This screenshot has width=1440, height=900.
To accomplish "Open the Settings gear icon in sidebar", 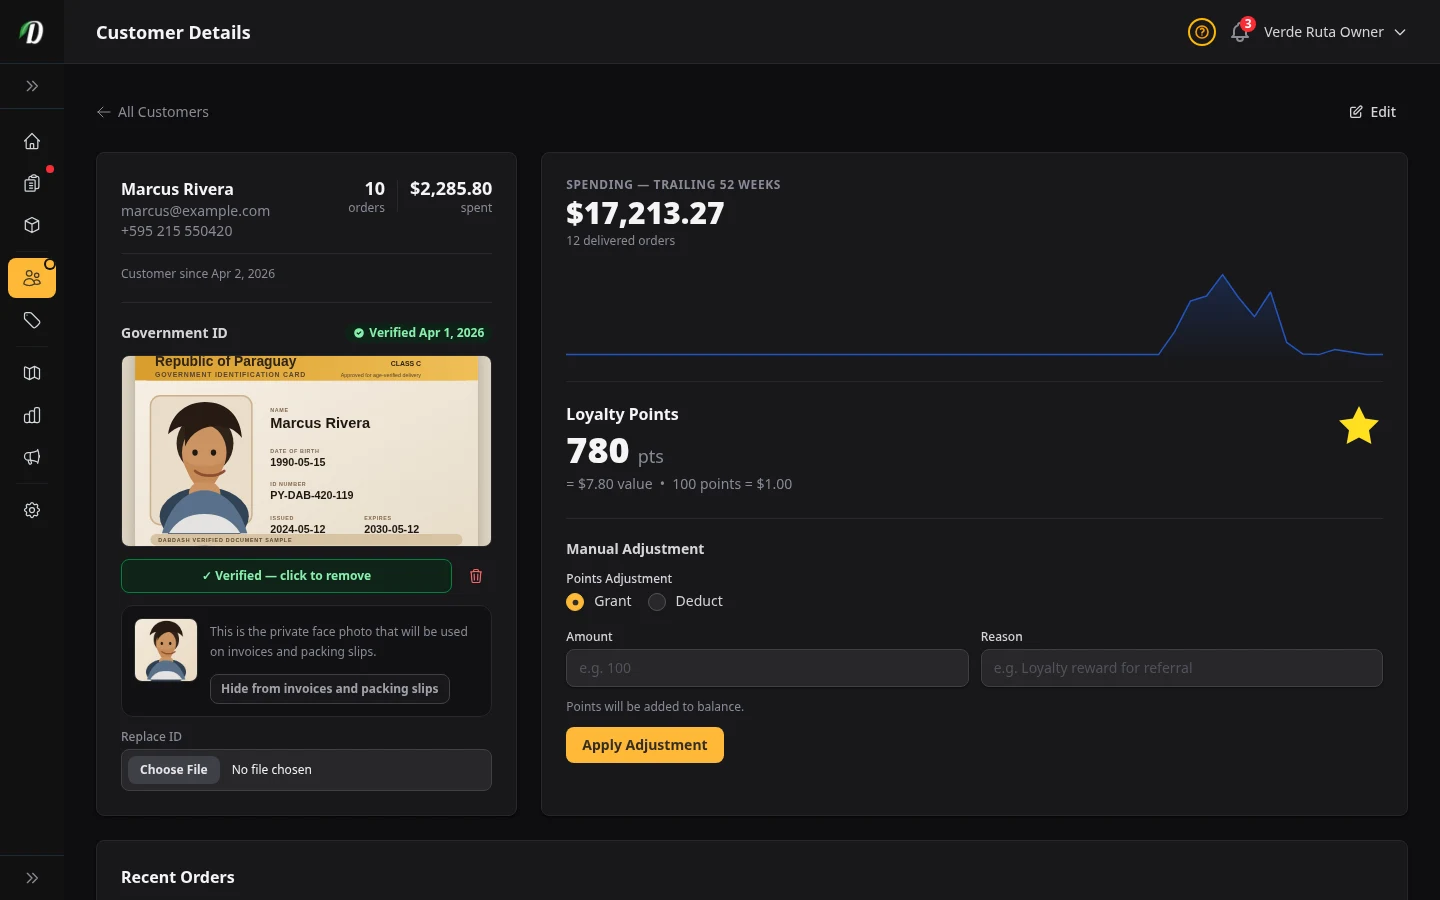I will 32,510.
